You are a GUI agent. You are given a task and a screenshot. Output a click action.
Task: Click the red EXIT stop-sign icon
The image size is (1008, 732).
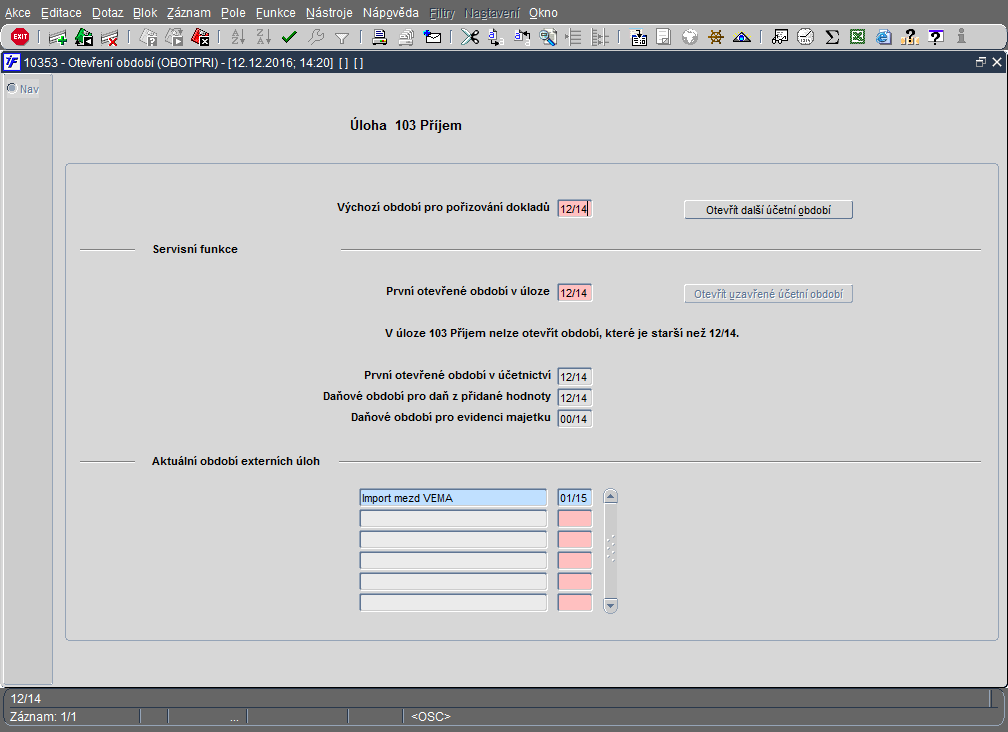tap(20, 37)
